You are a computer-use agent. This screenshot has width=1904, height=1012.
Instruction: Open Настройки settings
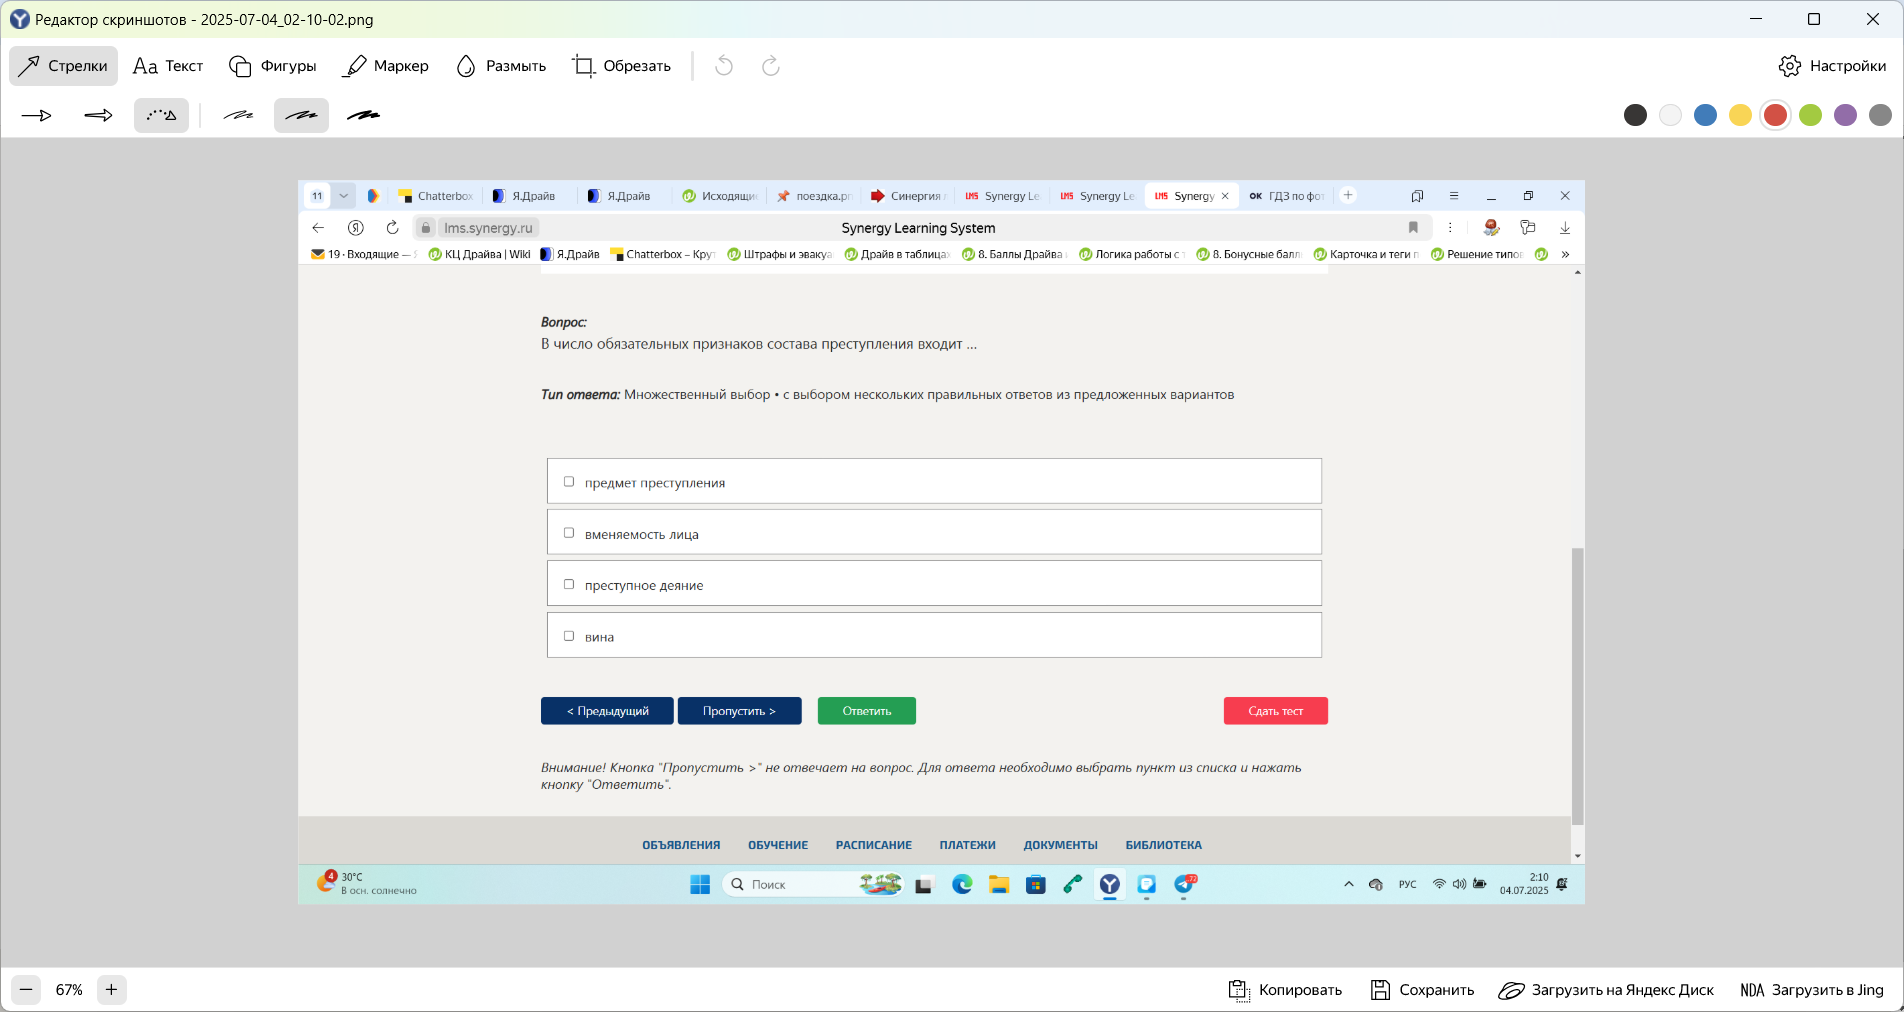coord(1832,66)
